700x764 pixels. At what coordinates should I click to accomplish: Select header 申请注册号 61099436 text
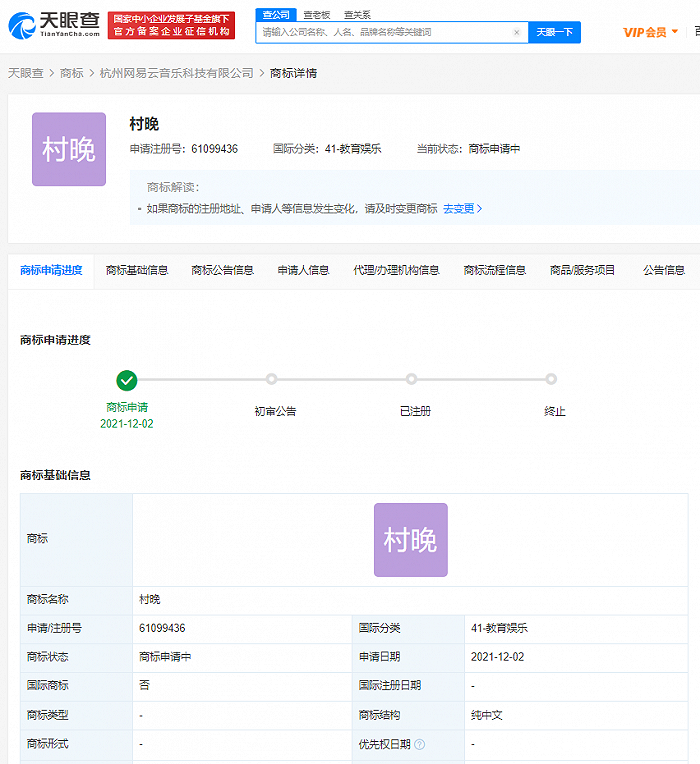[x=184, y=149]
